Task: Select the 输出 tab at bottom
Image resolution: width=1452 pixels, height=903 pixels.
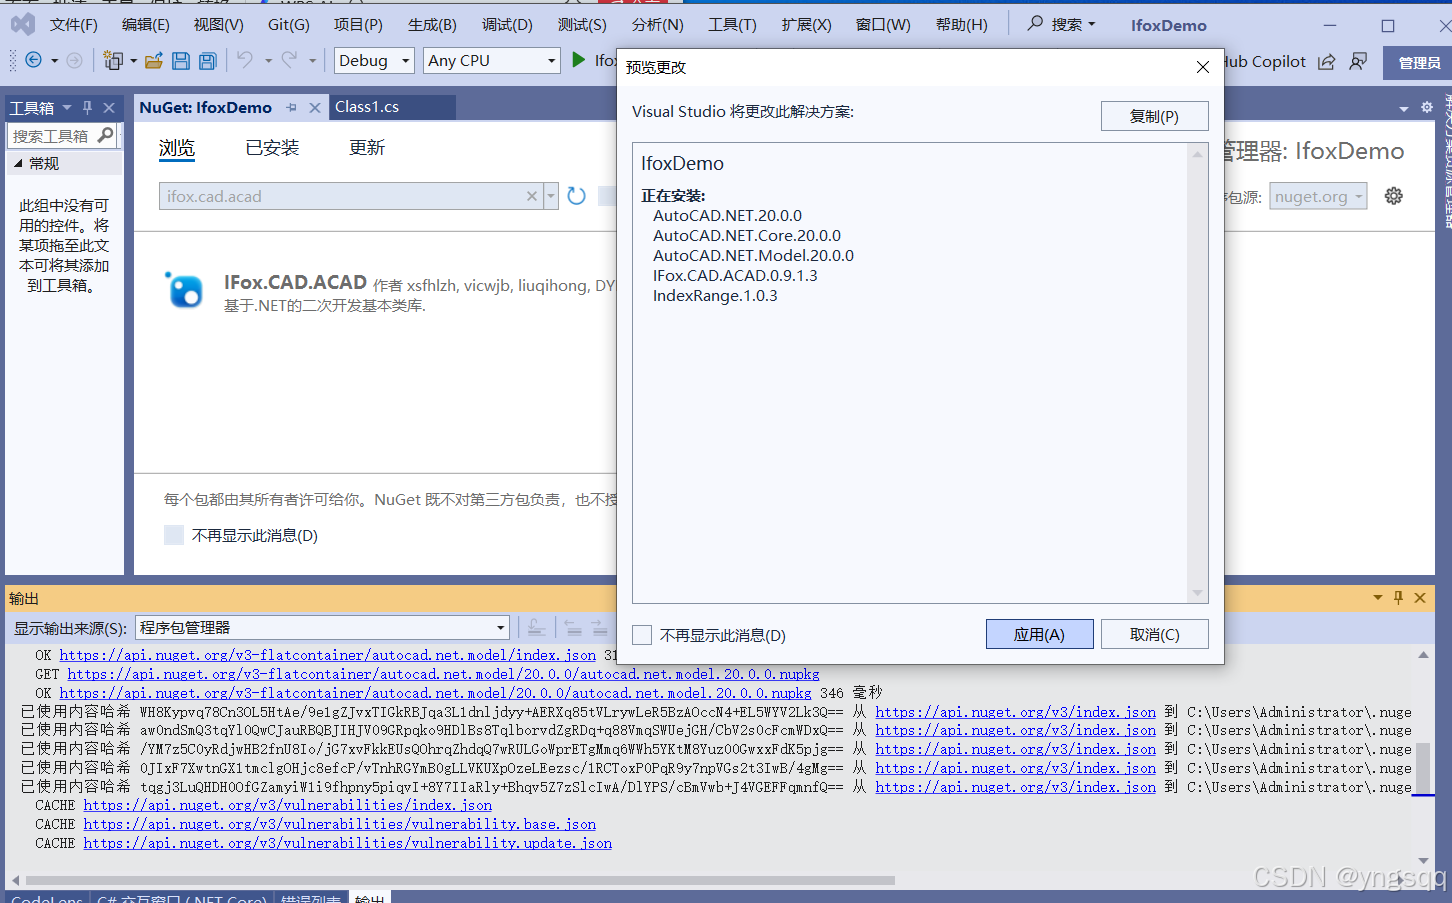Action: click(370, 898)
